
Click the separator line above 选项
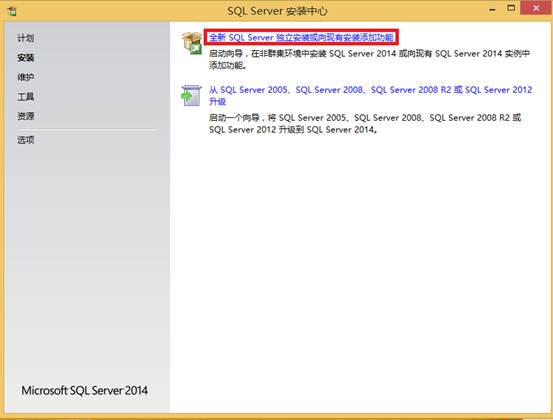coord(87,129)
